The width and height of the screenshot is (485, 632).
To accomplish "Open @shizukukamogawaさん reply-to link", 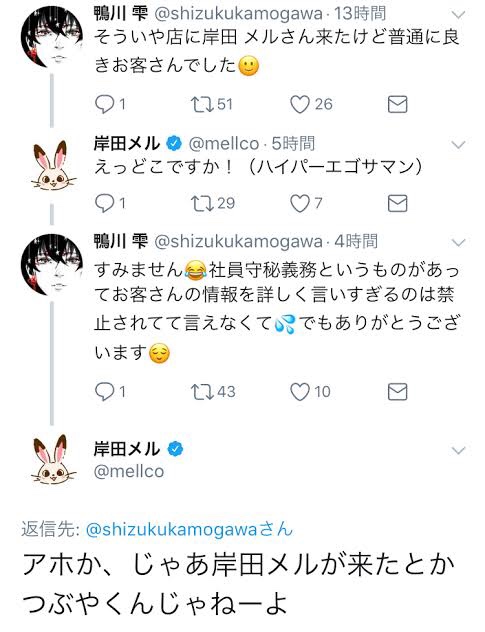I will [x=189, y=529].
